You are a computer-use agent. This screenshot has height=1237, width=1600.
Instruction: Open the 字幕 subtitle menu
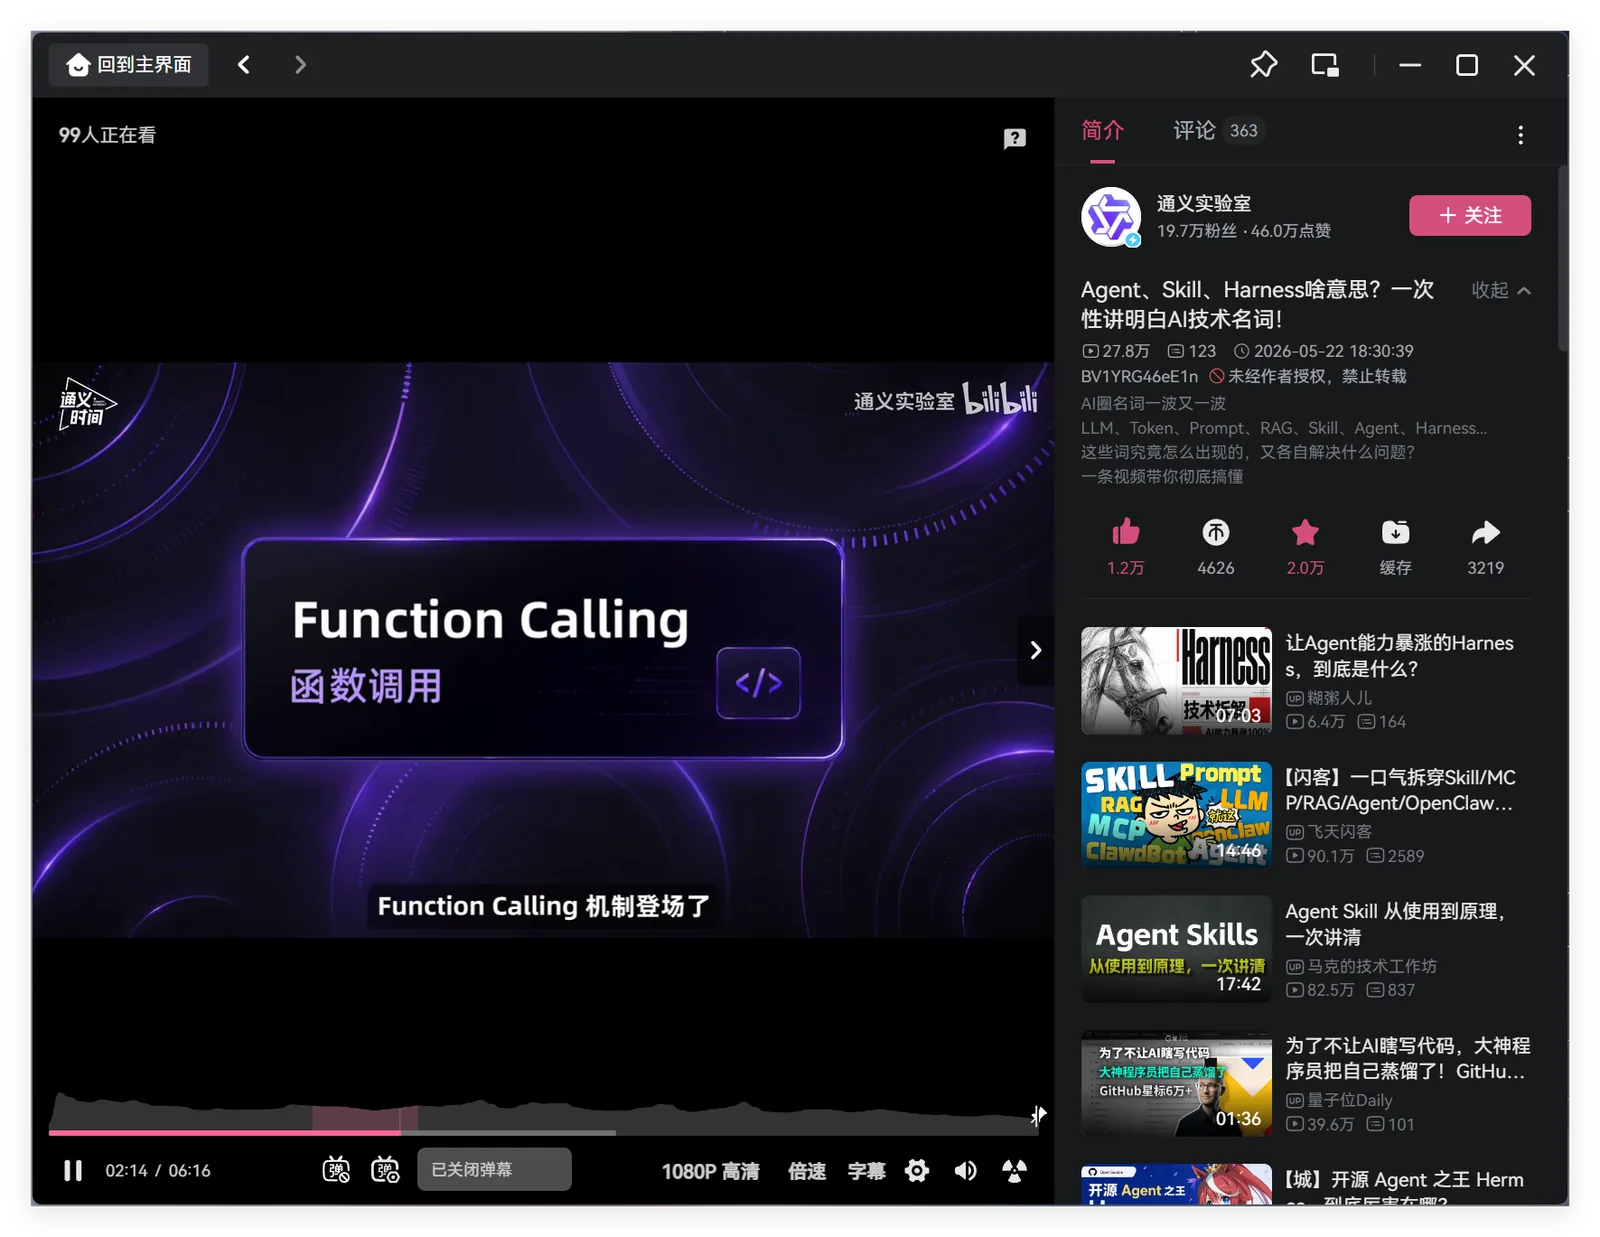[x=866, y=1171]
